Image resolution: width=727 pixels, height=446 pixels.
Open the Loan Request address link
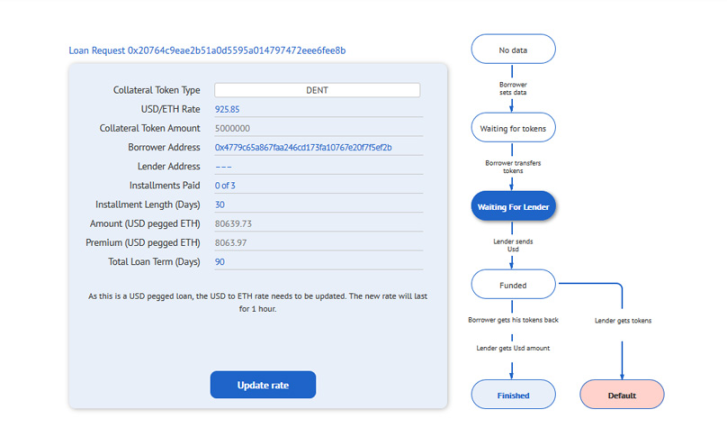[207, 50]
